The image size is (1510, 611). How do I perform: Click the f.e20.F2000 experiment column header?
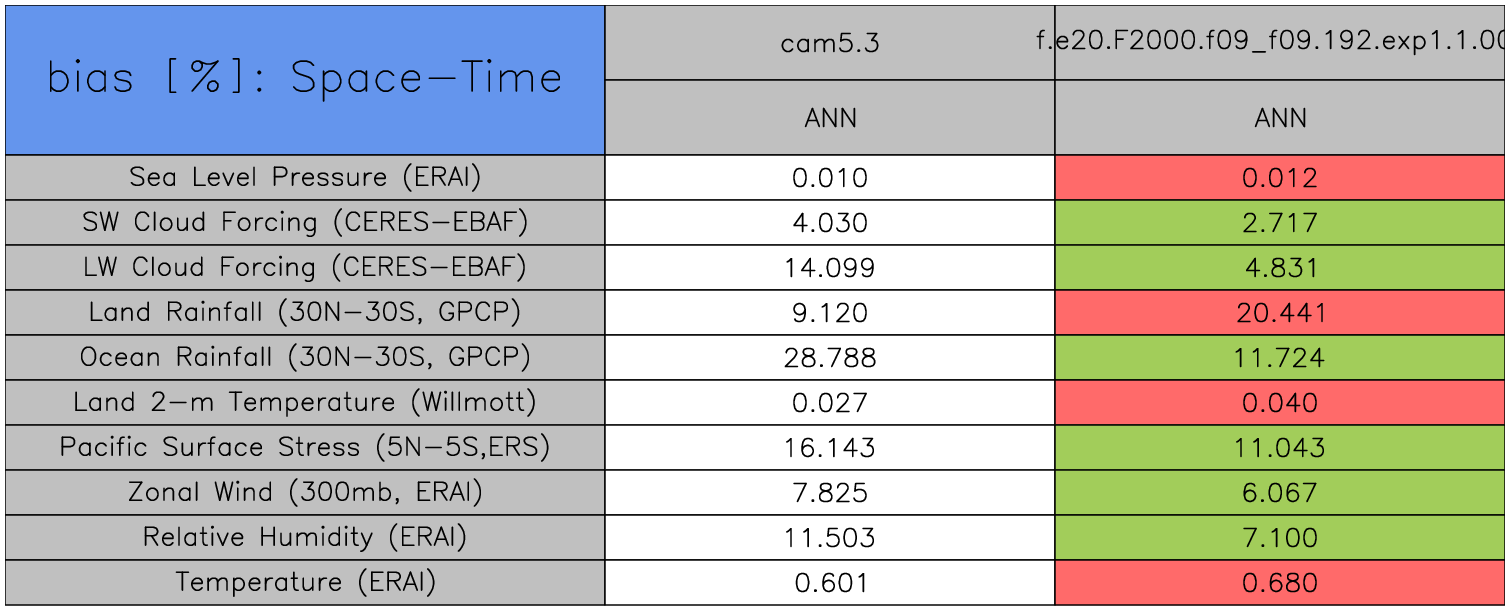point(1280,43)
